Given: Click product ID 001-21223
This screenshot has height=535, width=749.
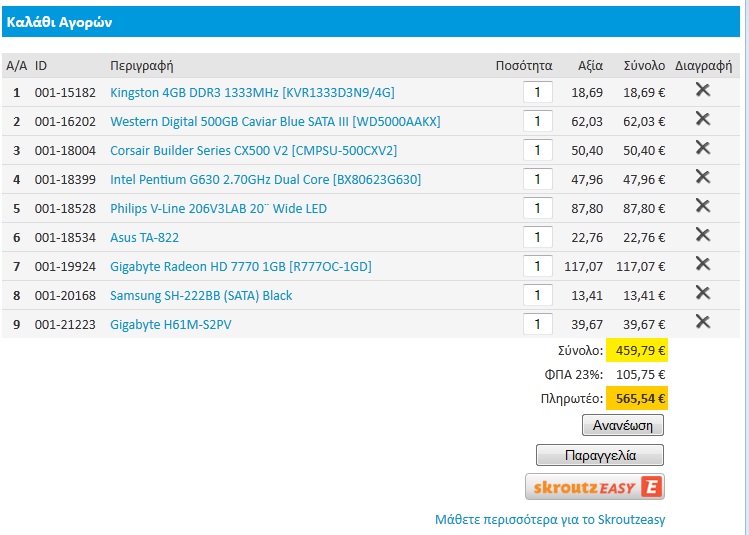Looking at the screenshot, I should coord(65,325).
